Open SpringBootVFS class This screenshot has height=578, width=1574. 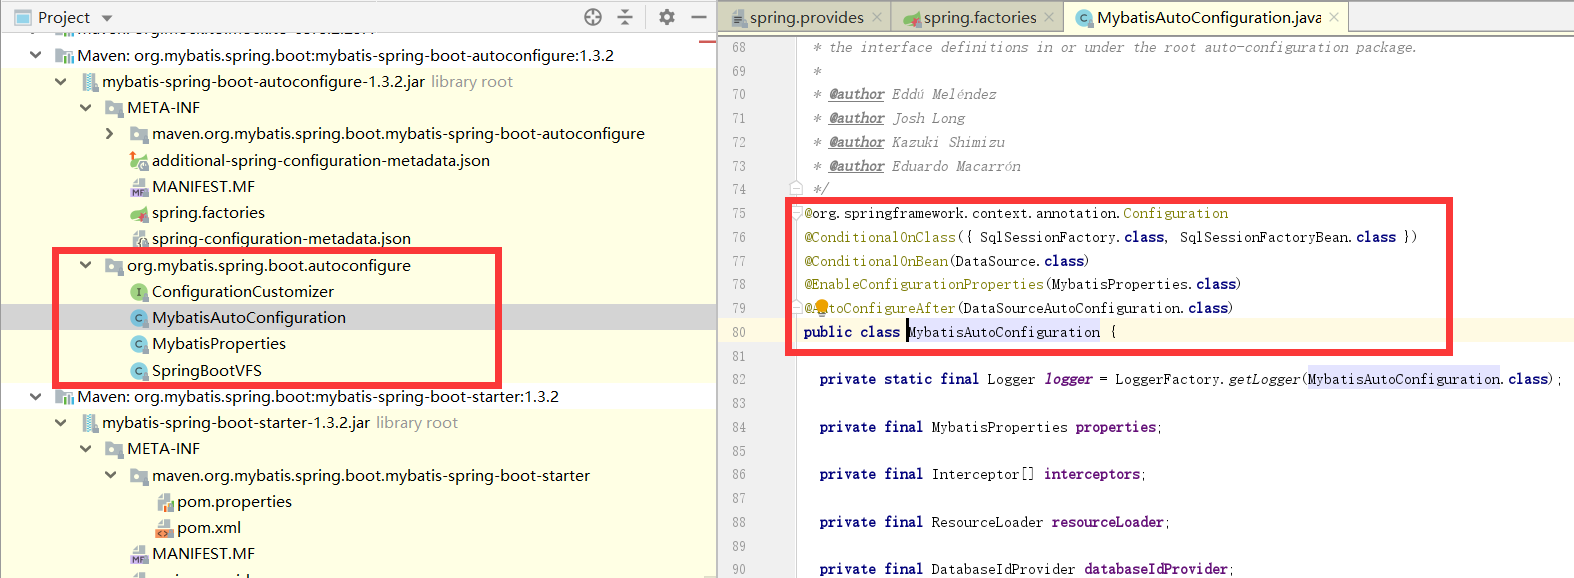click(207, 370)
